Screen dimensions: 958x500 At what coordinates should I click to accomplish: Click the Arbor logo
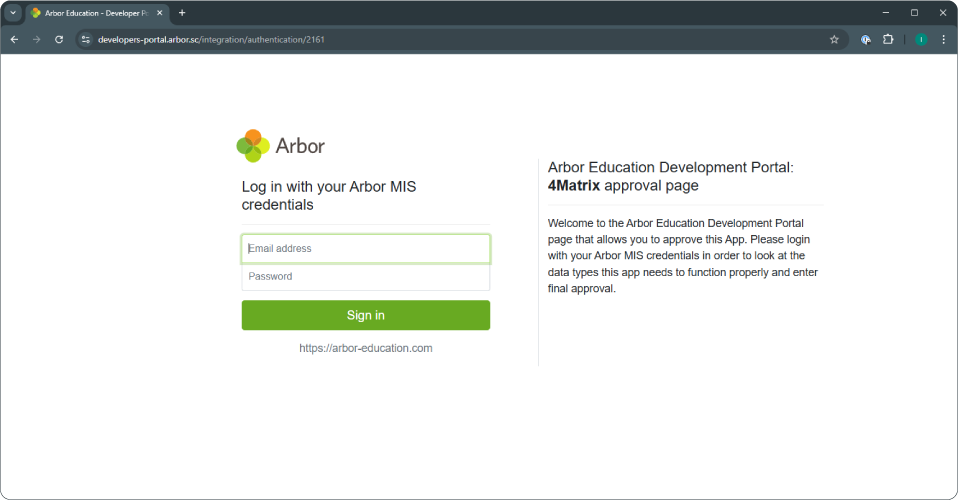click(281, 146)
